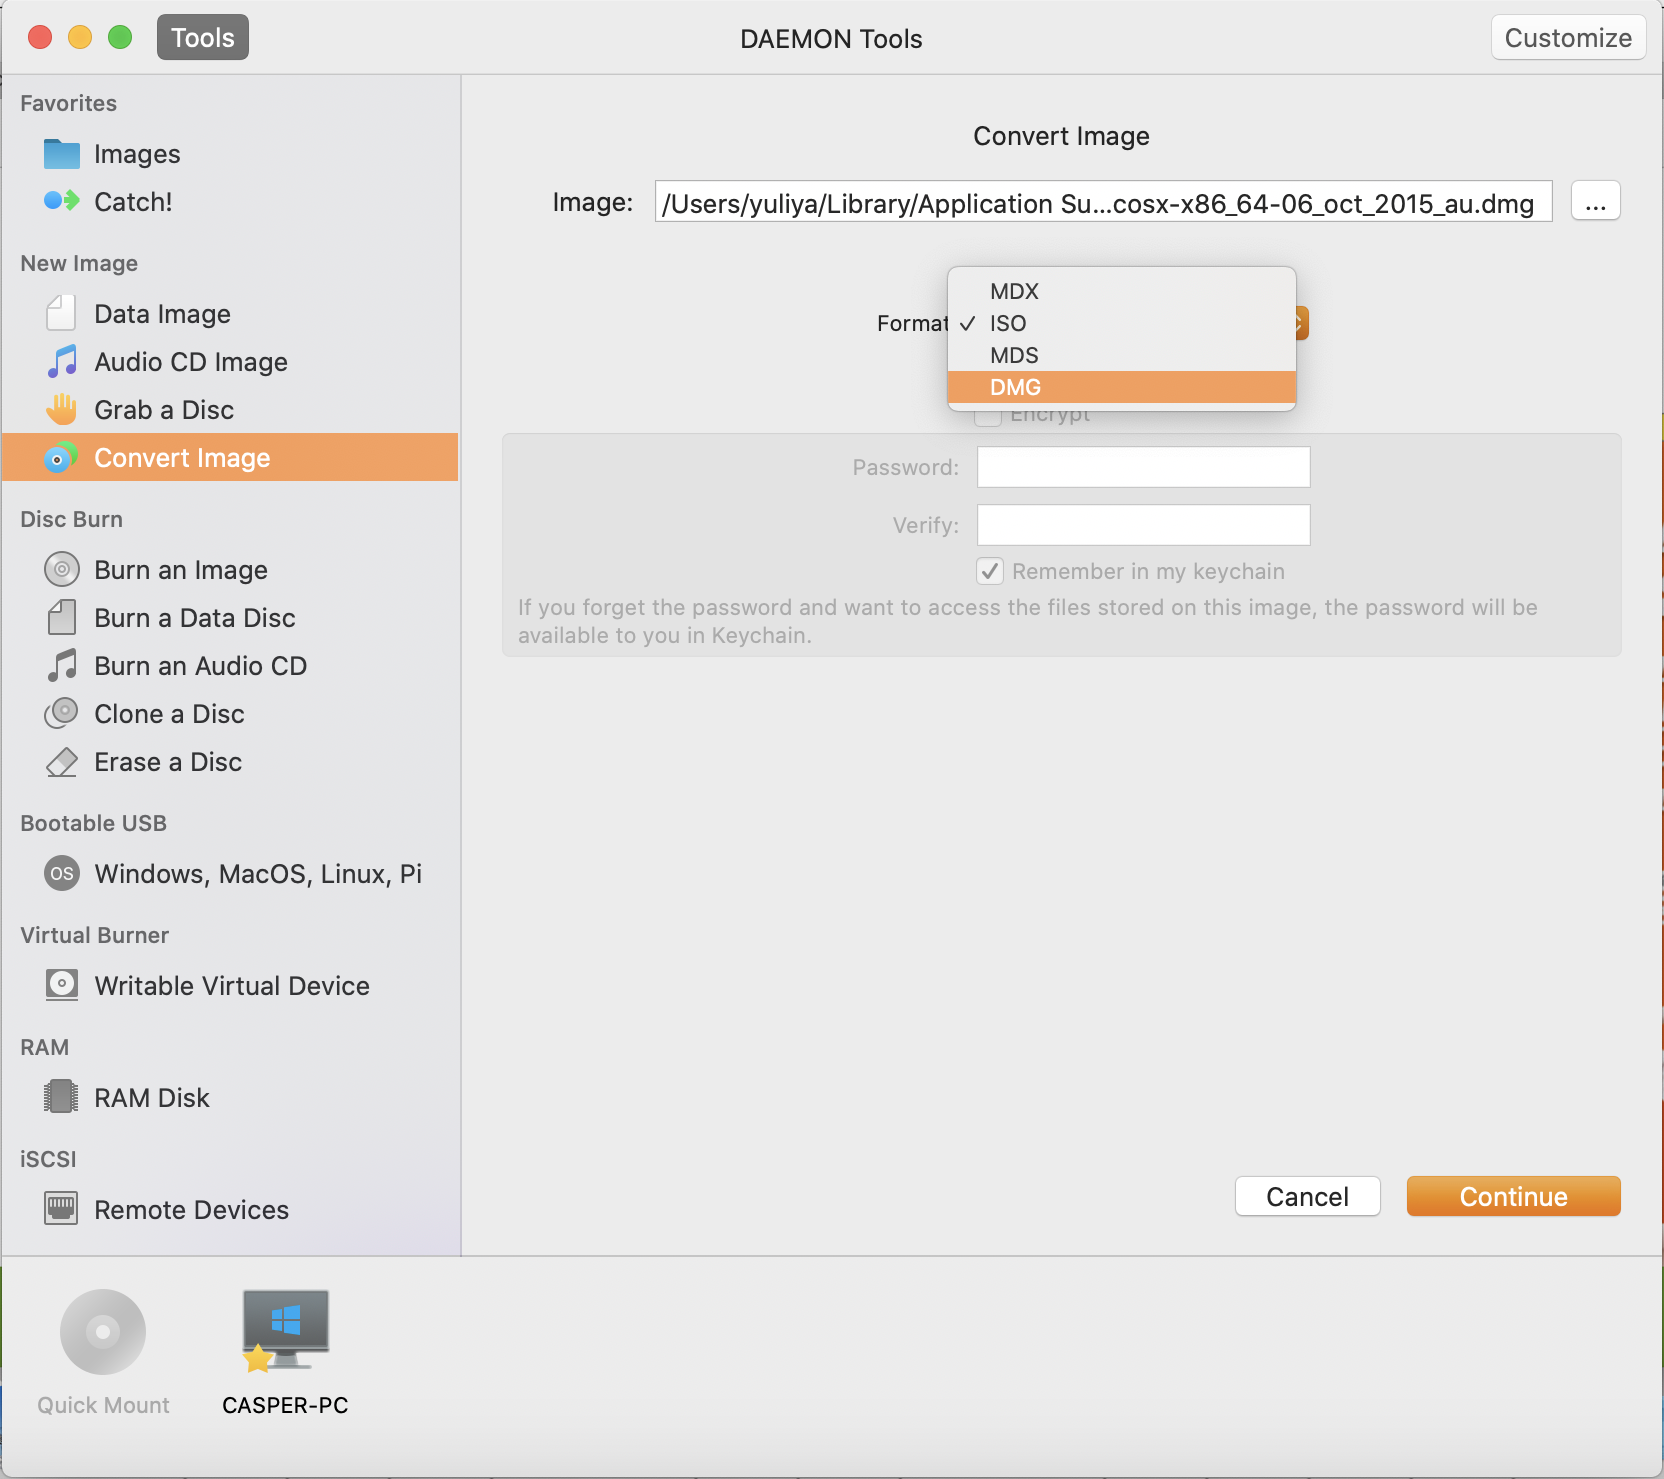This screenshot has width=1664, height=1479.
Task: Click the Grab a Disc hand icon
Action: (61, 409)
